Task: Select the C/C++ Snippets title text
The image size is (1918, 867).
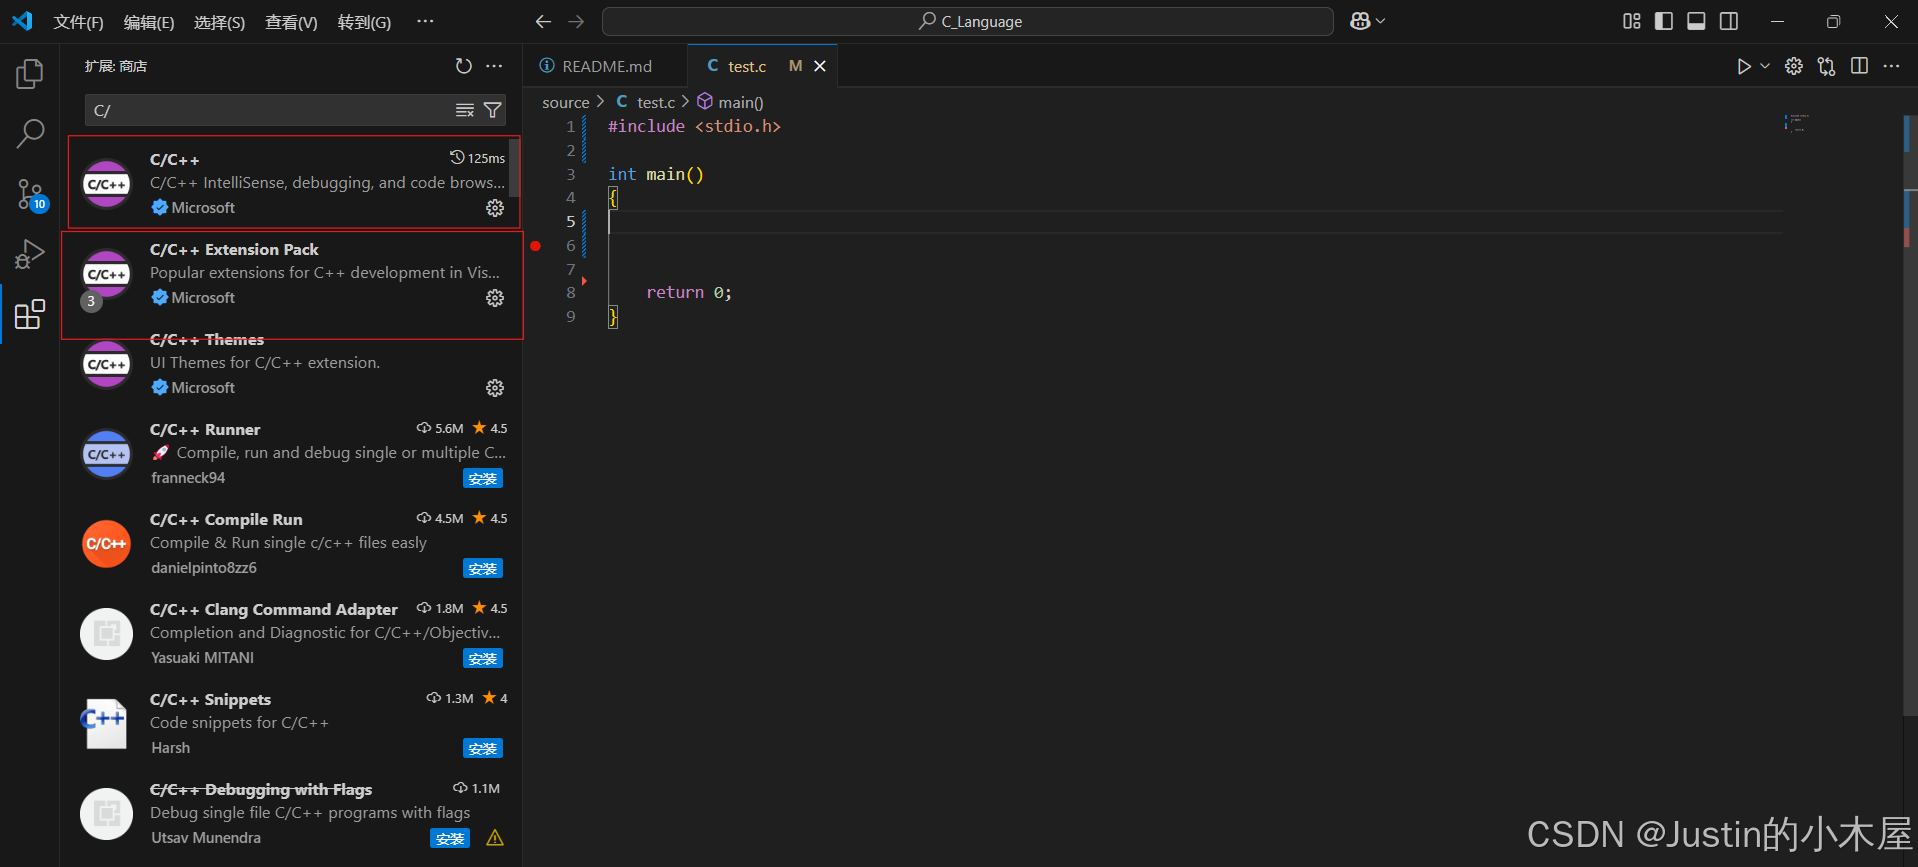Action: pyautogui.click(x=210, y=699)
